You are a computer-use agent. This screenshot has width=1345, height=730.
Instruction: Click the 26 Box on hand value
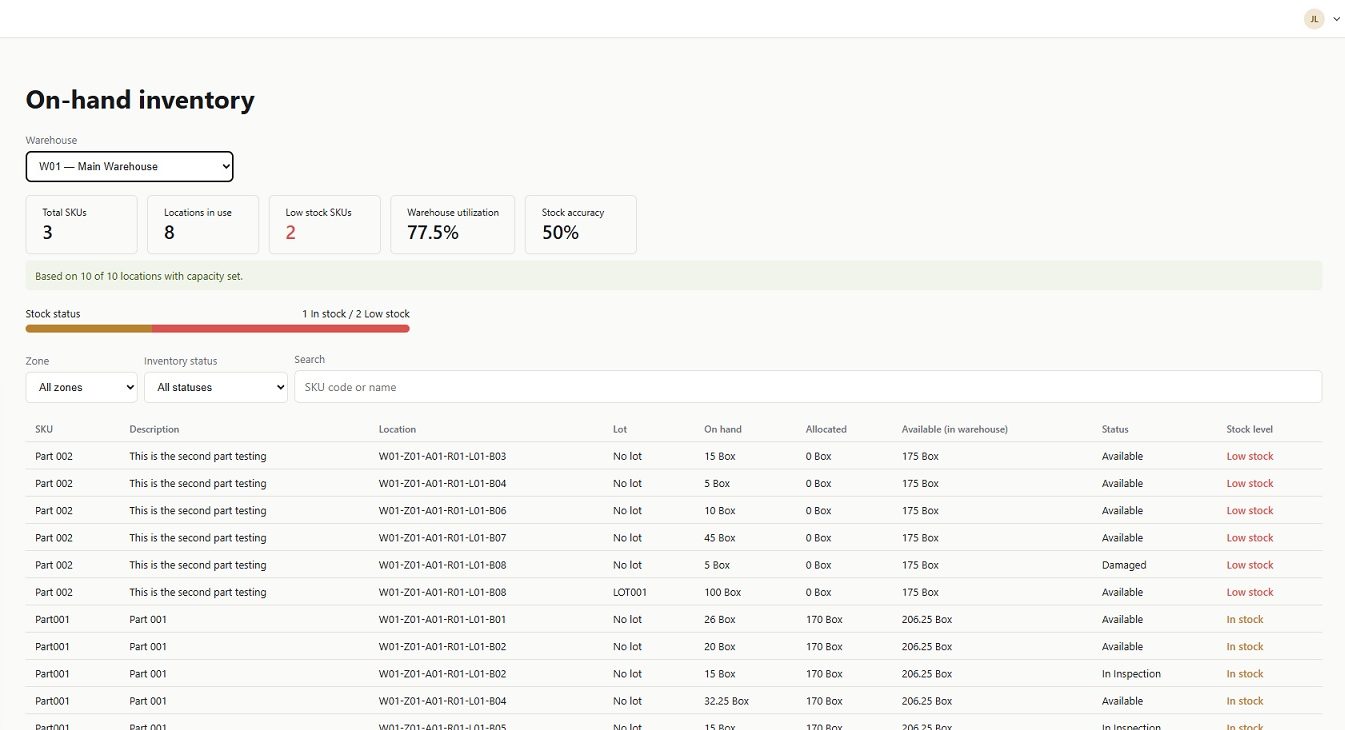[720, 619]
